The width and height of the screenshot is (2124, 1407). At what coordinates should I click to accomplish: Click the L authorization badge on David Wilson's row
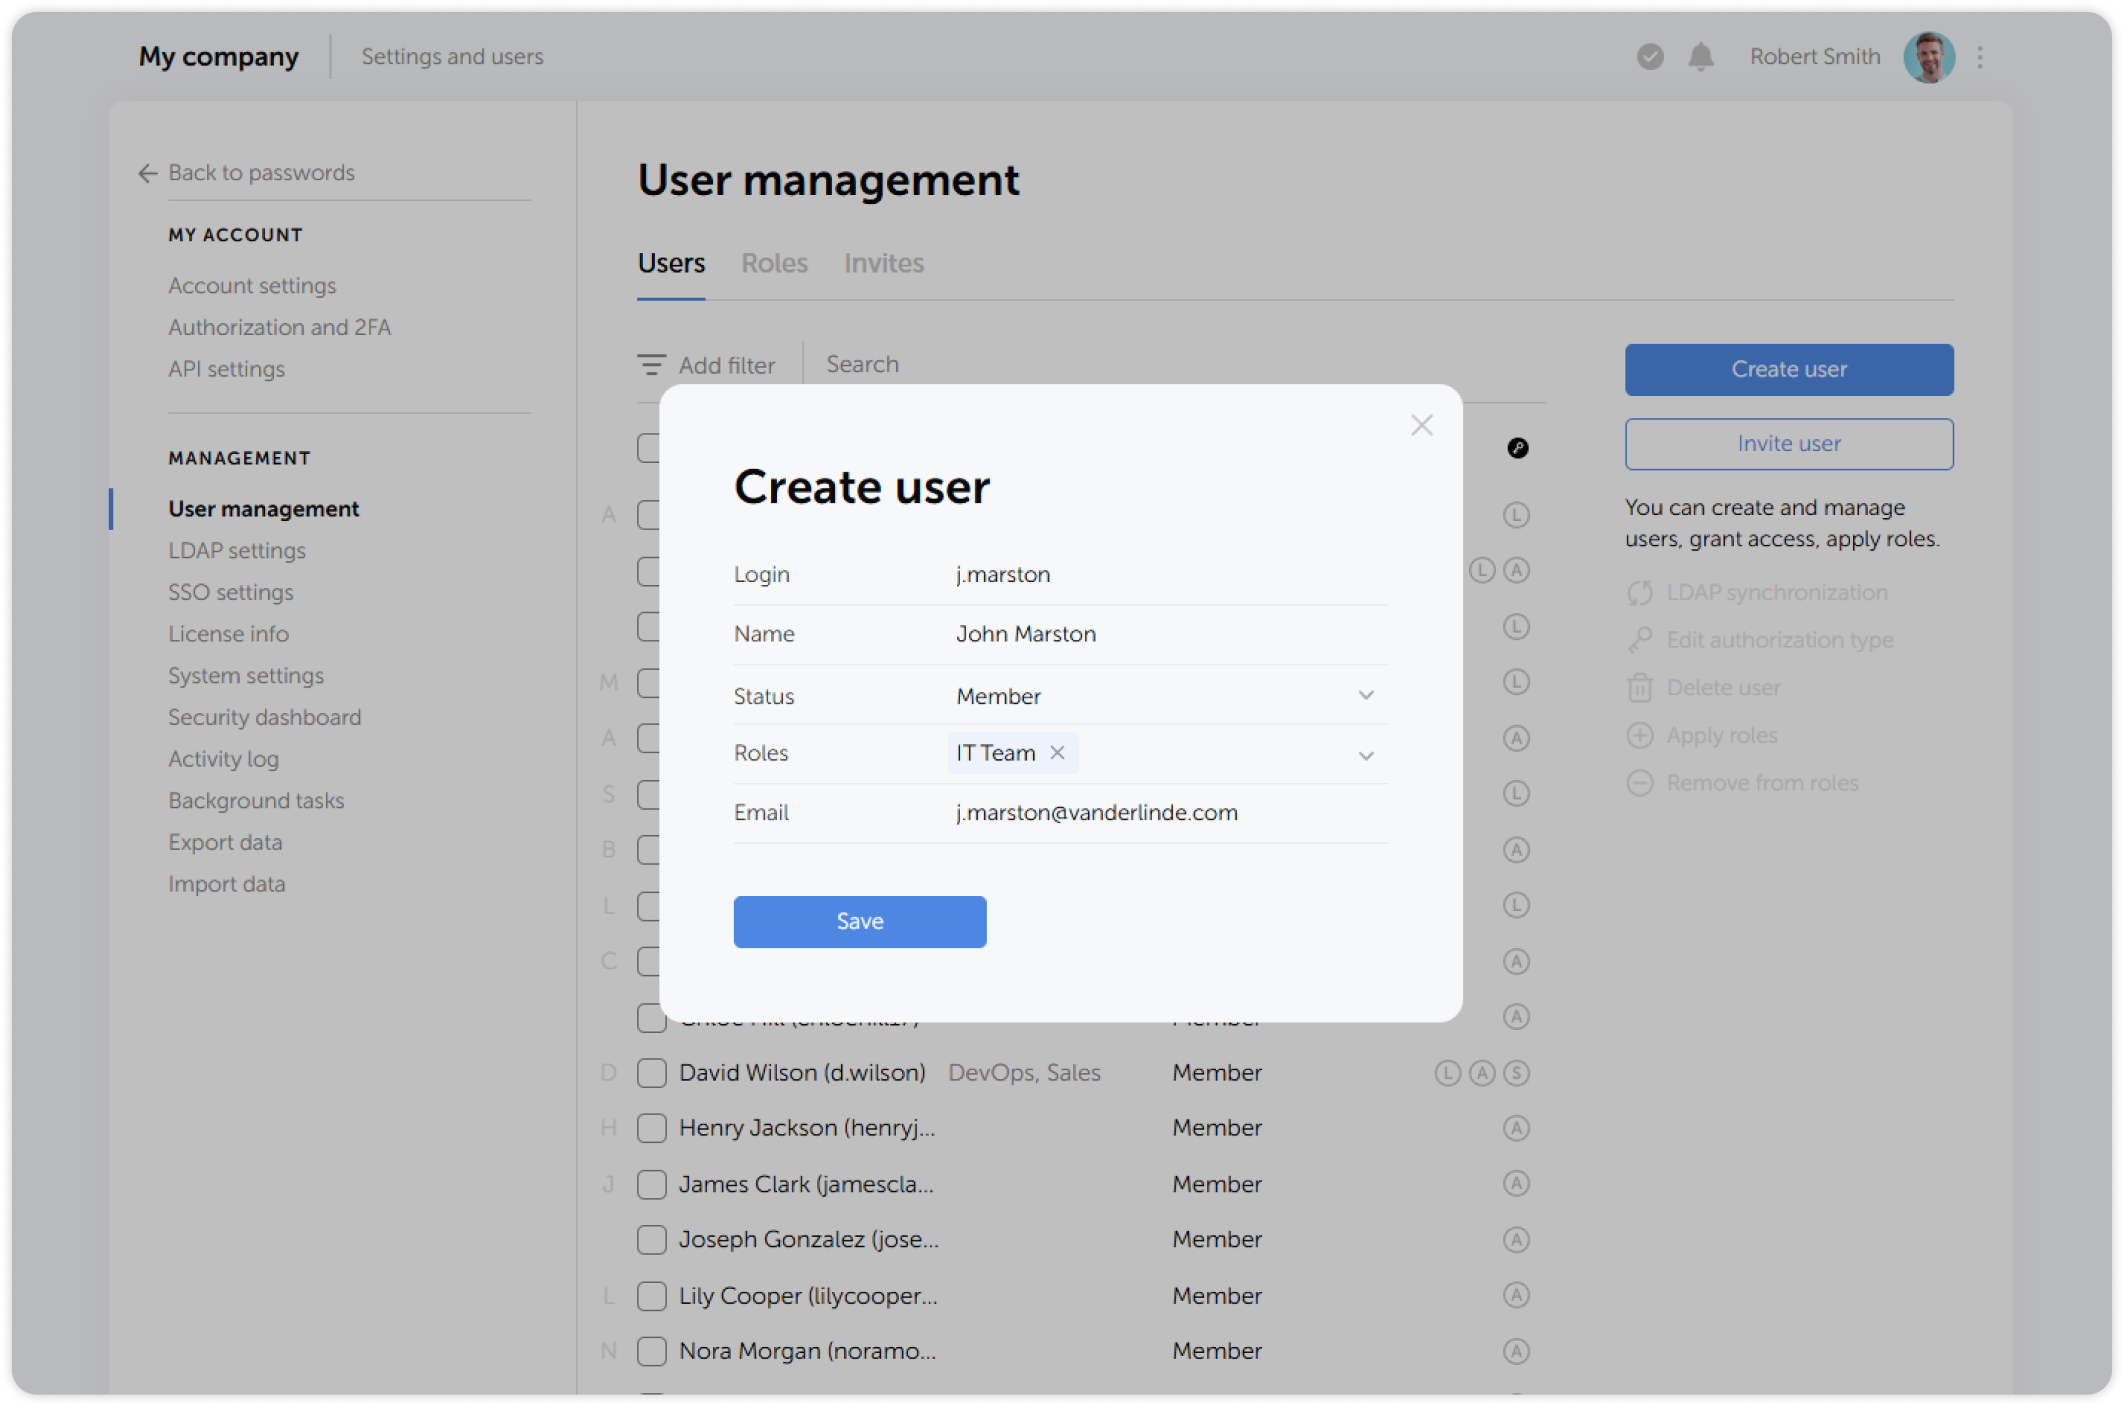point(1447,1072)
